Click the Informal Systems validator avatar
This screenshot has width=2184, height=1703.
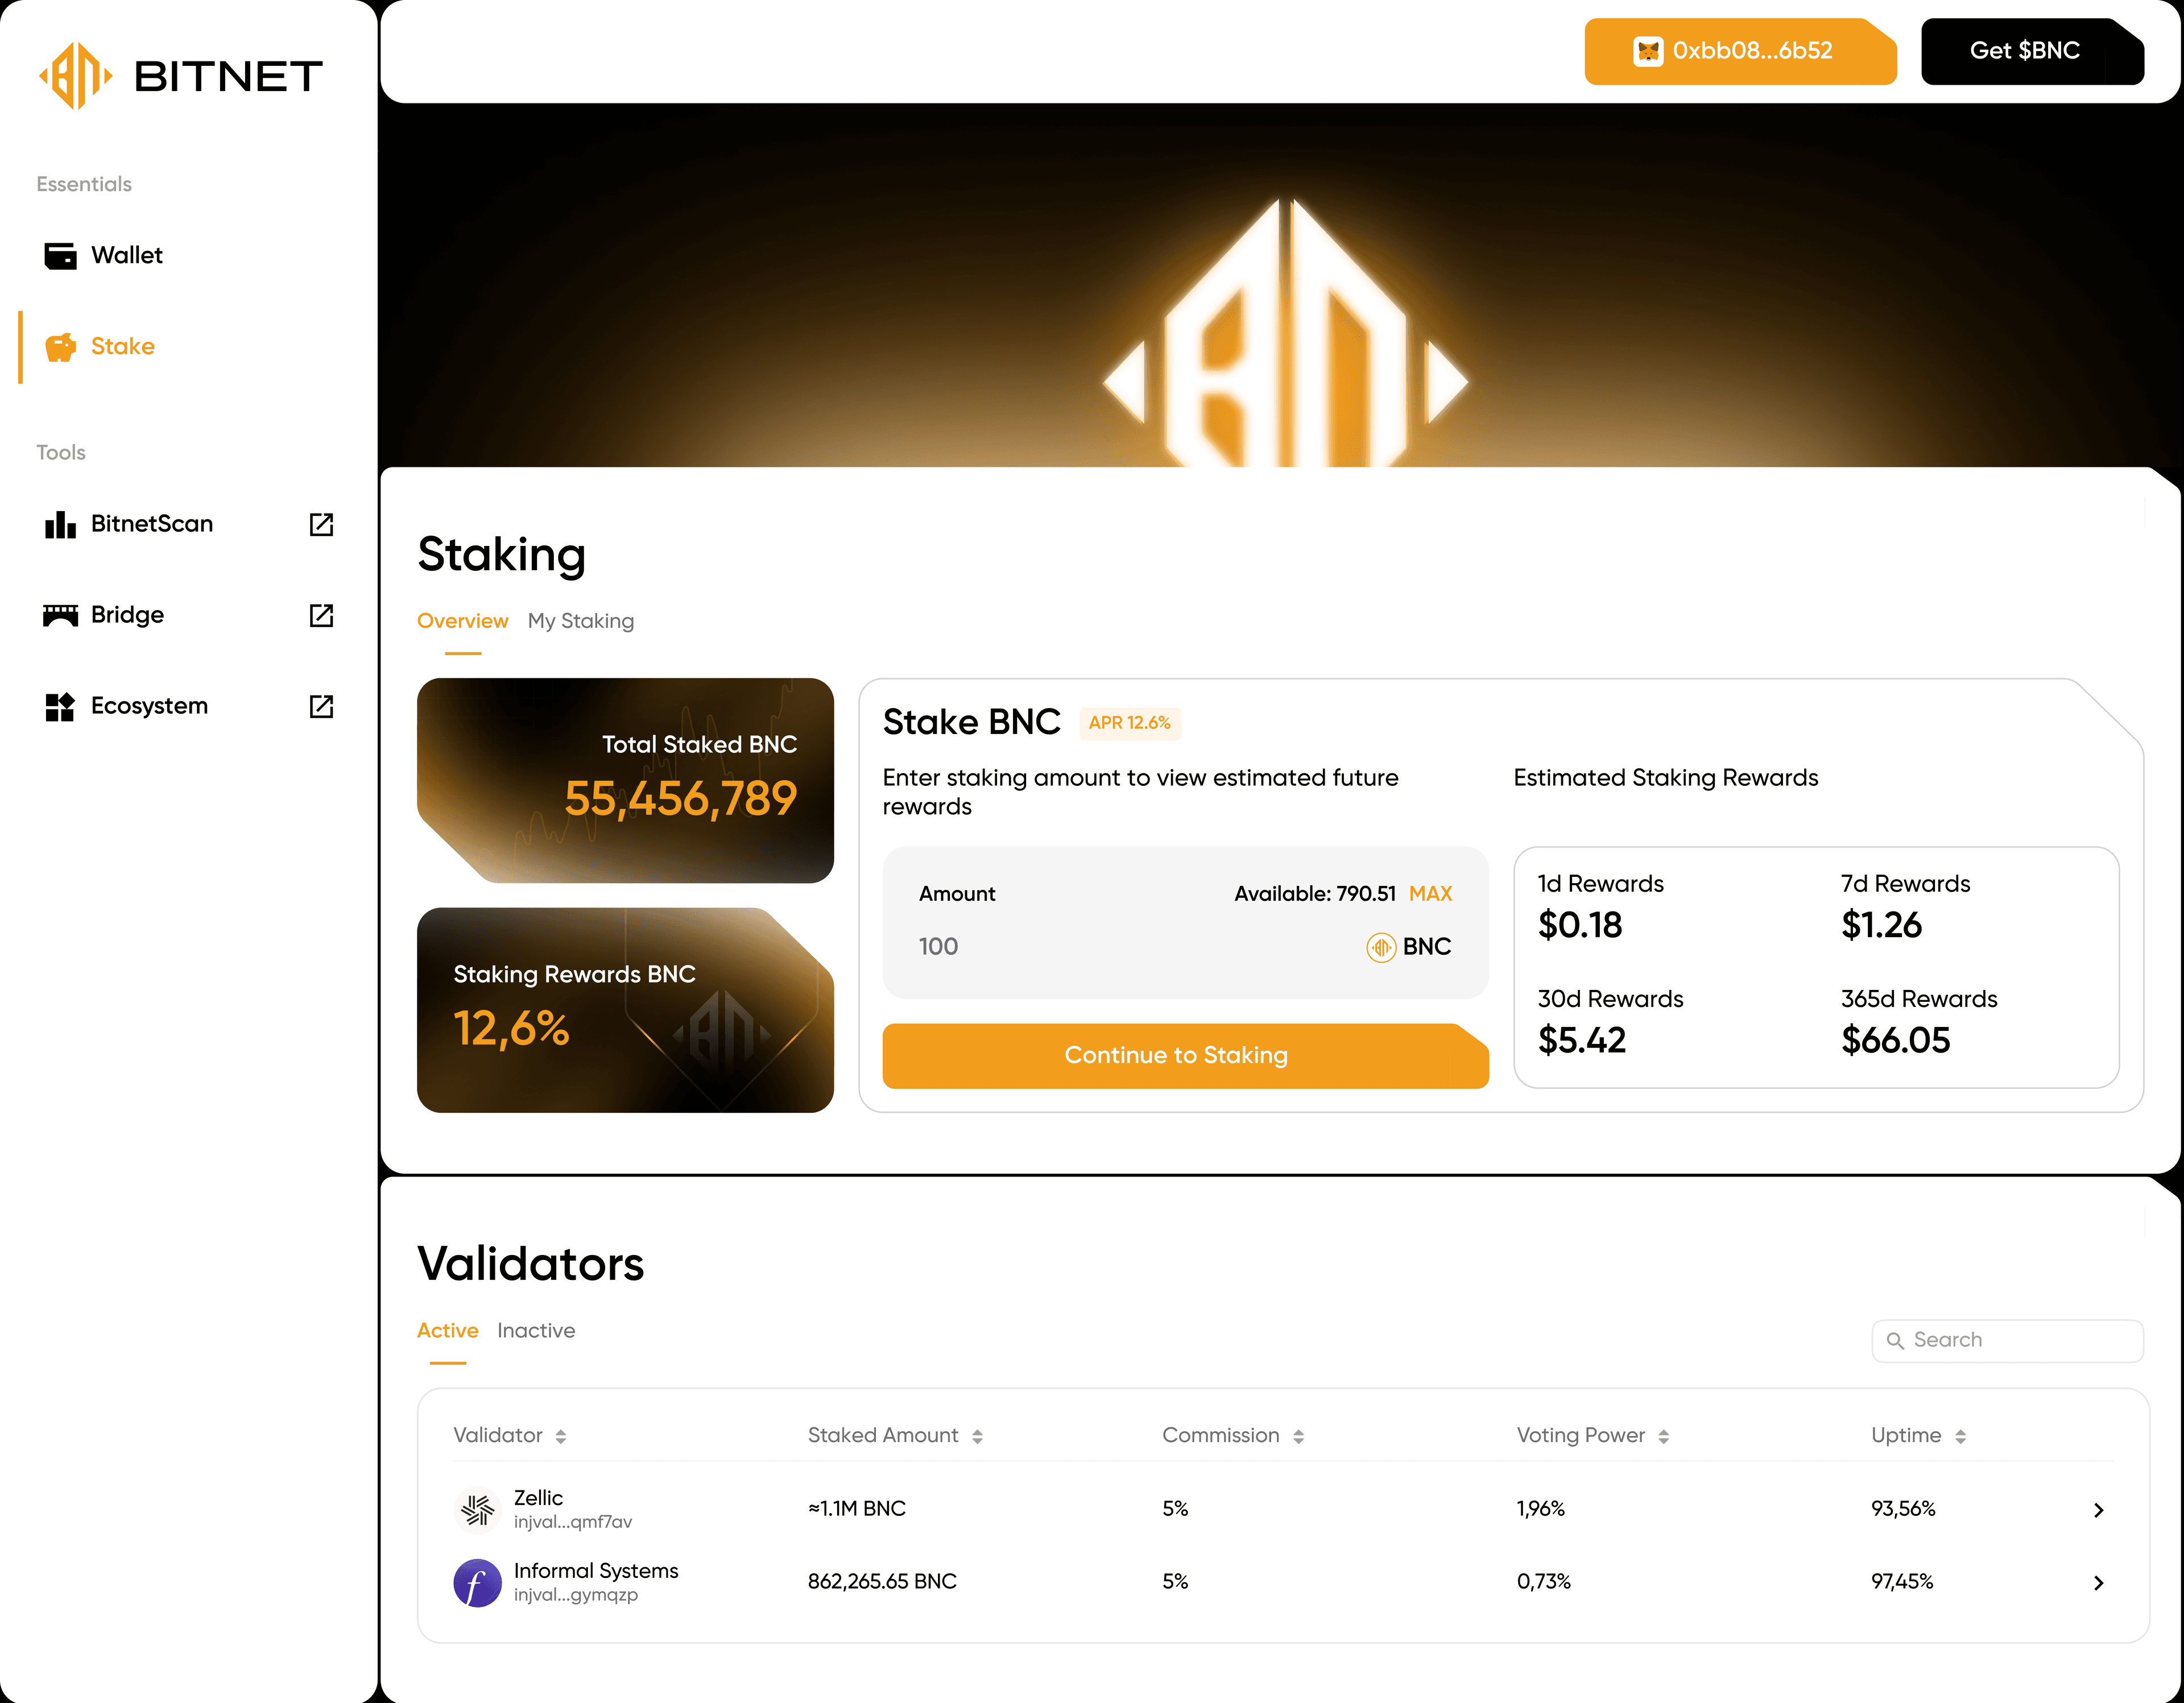[x=477, y=1582]
